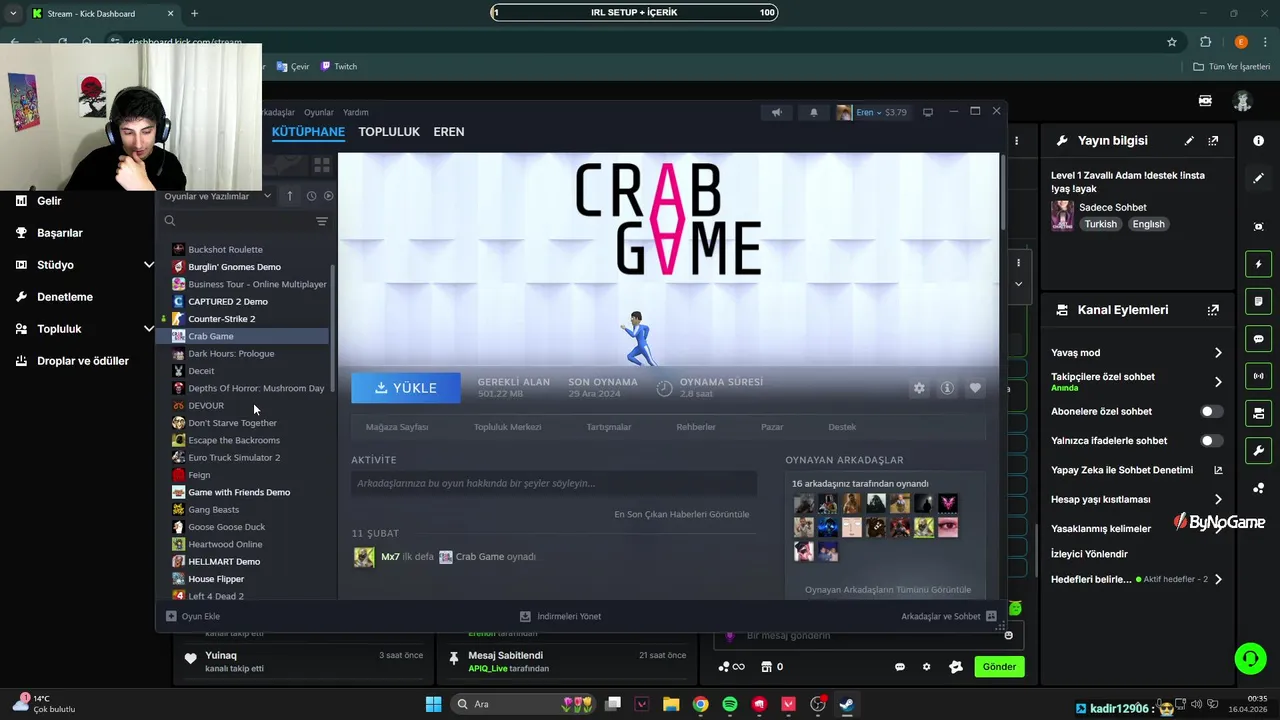Switch Steam to Big Picture mode icon
This screenshot has height=720, width=1280.
(x=928, y=112)
